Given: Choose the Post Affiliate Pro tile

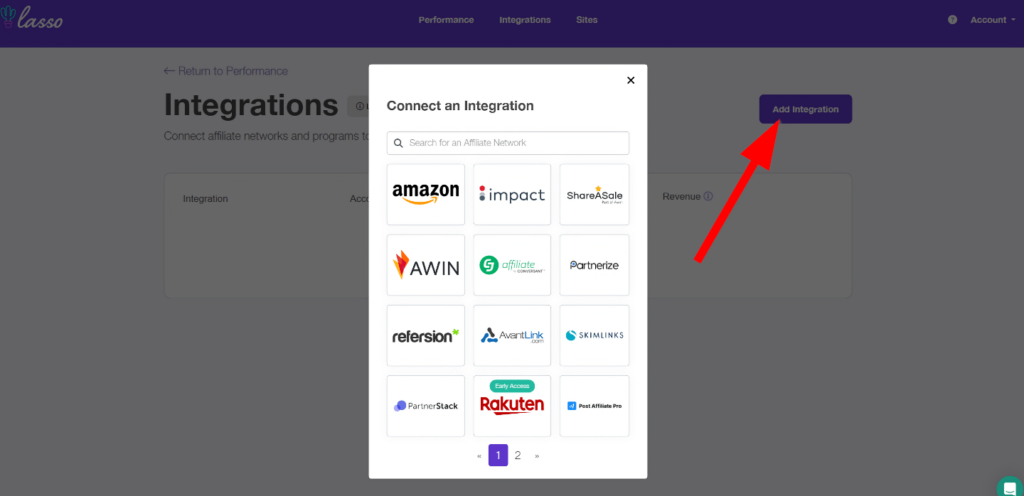Looking at the screenshot, I should 594,406.
